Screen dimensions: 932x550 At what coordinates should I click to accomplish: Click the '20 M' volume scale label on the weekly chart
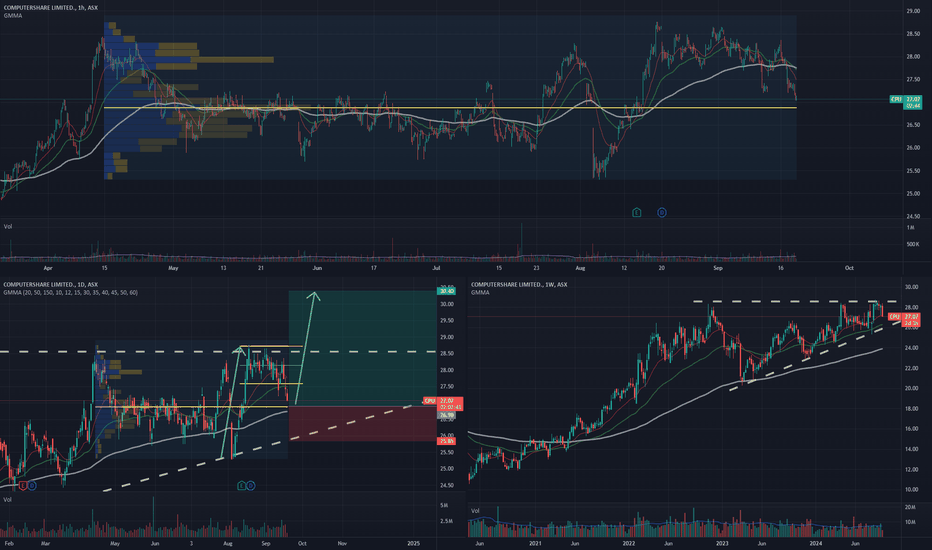(910, 507)
